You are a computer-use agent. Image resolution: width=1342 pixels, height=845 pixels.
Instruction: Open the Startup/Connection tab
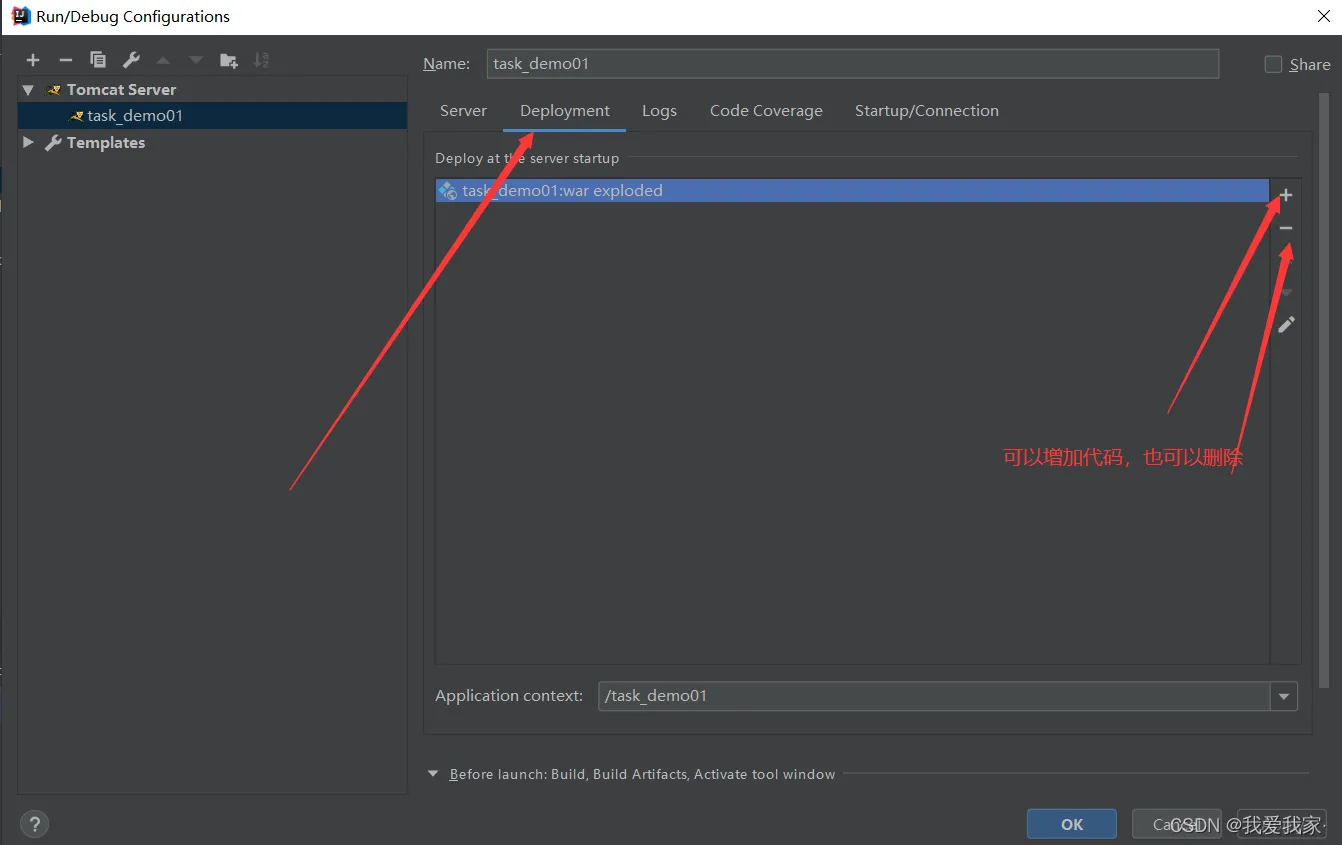[927, 111]
